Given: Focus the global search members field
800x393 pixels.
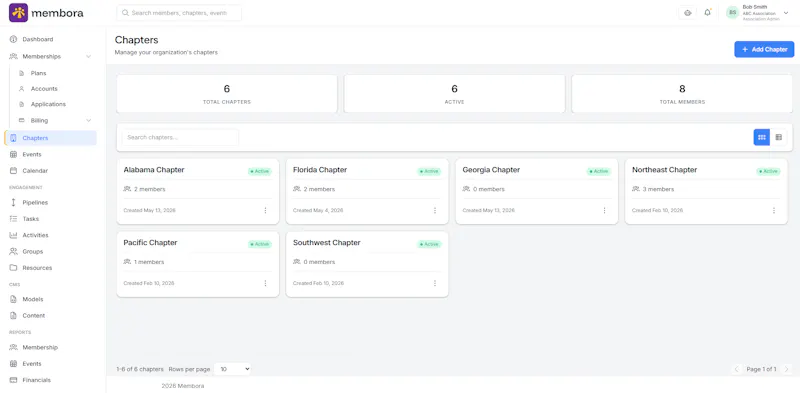Looking at the screenshot, I should coord(179,13).
